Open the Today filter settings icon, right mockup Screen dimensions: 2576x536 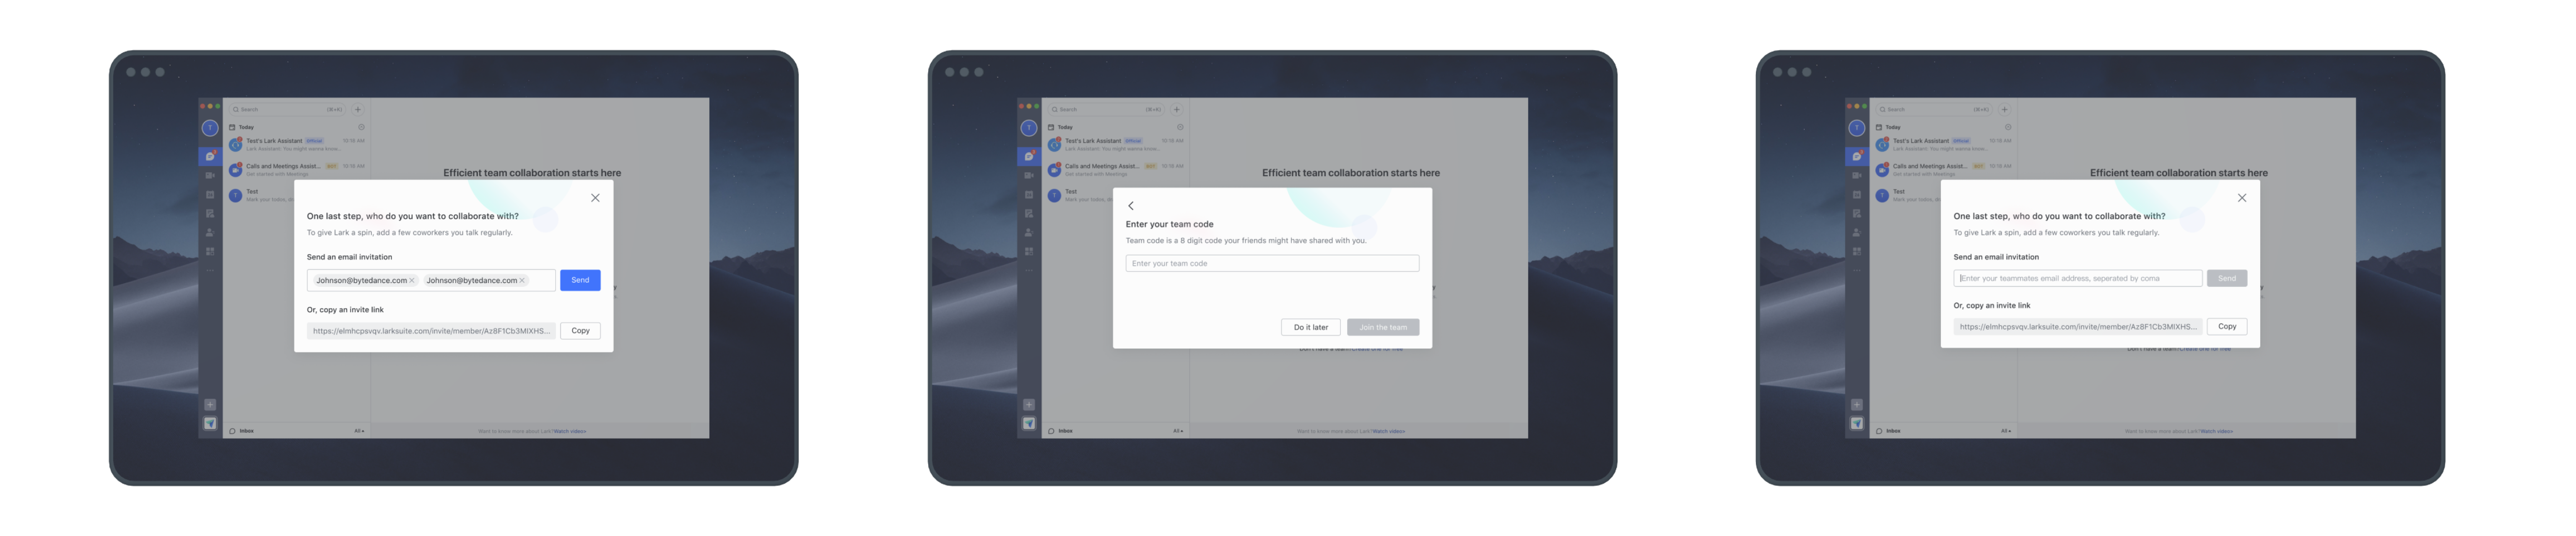coord(2008,127)
